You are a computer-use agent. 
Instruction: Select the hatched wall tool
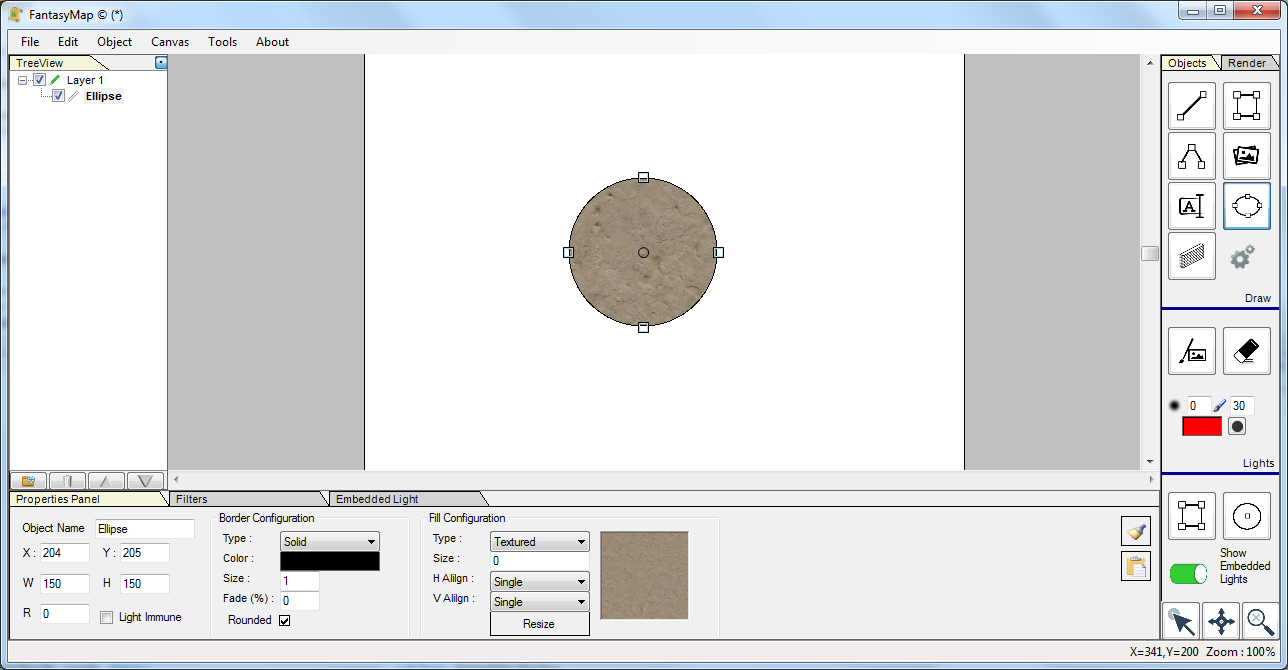1192,256
